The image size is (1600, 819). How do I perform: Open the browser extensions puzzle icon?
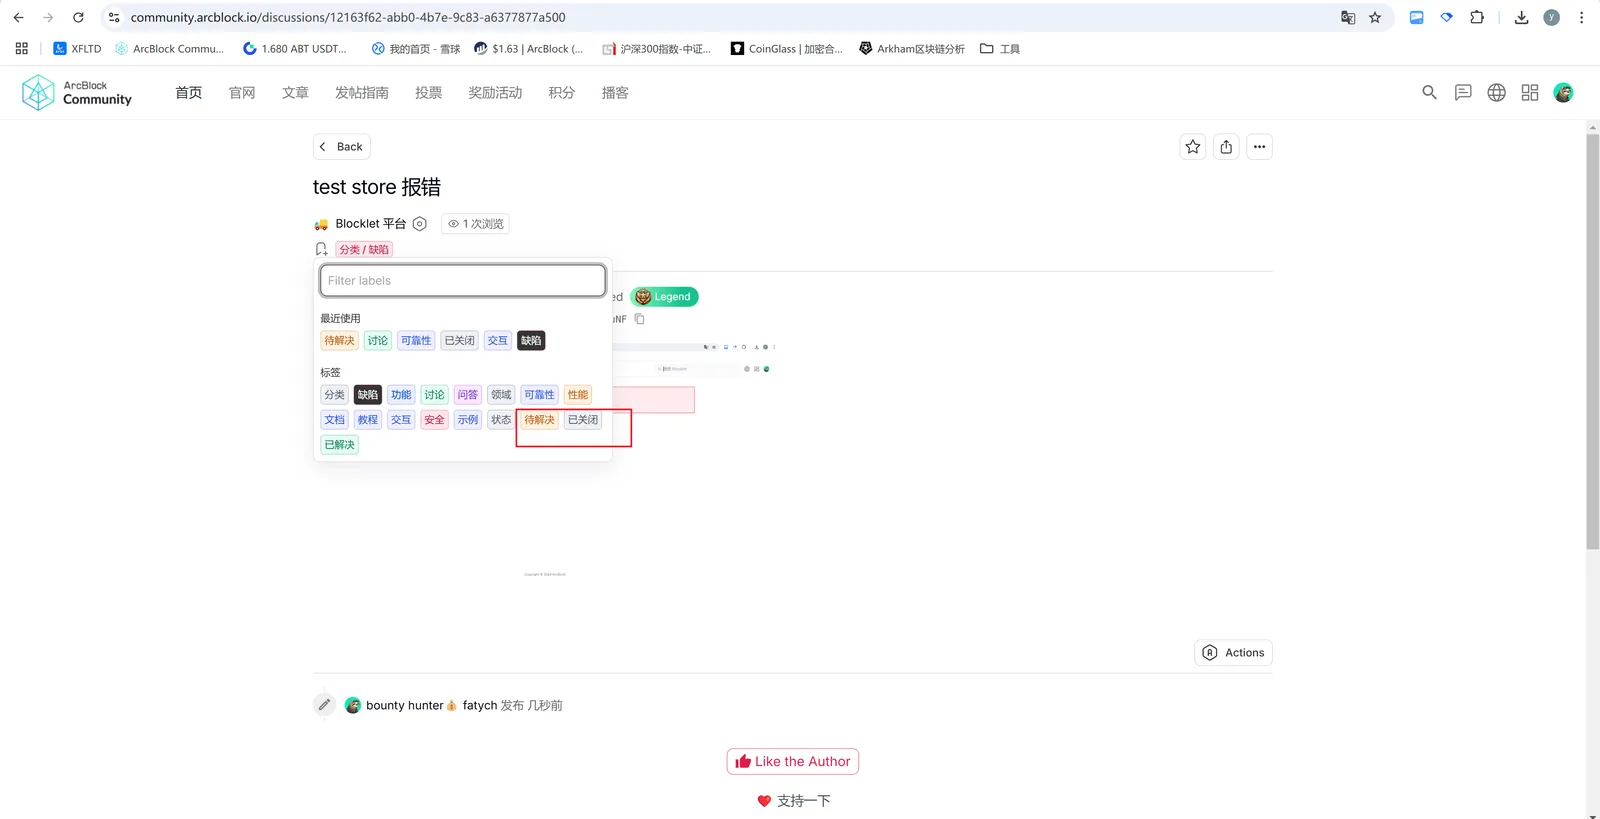pos(1477,17)
